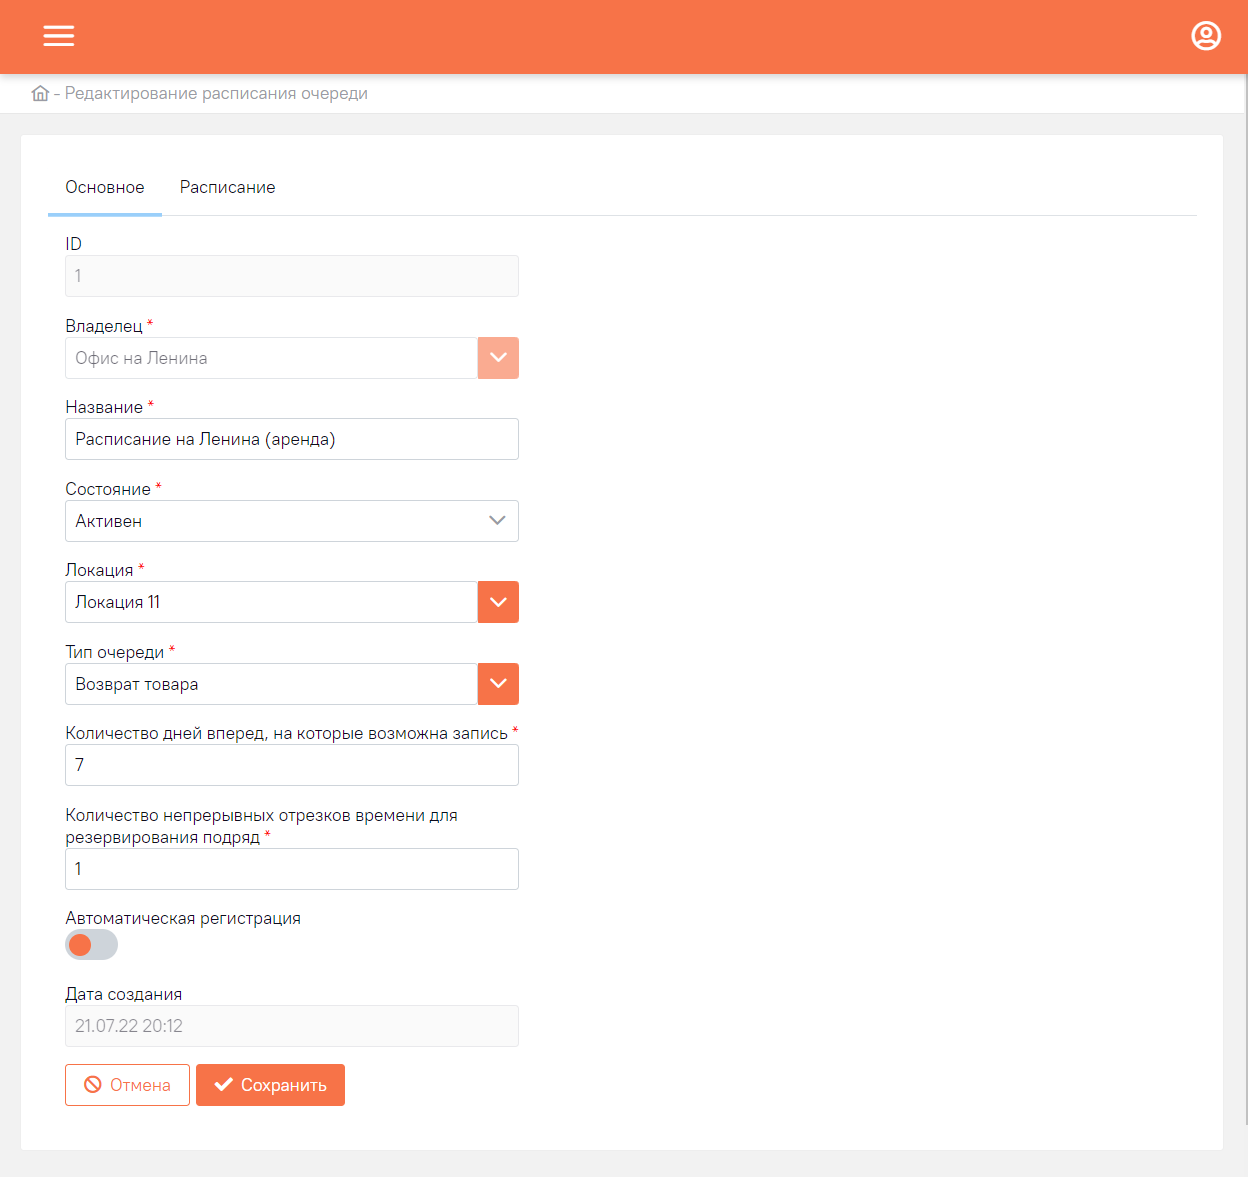Expand the Тип очереди dropdown arrow button
The height and width of the screenshot is (1177, 1248).
click(x=498, y=684)
